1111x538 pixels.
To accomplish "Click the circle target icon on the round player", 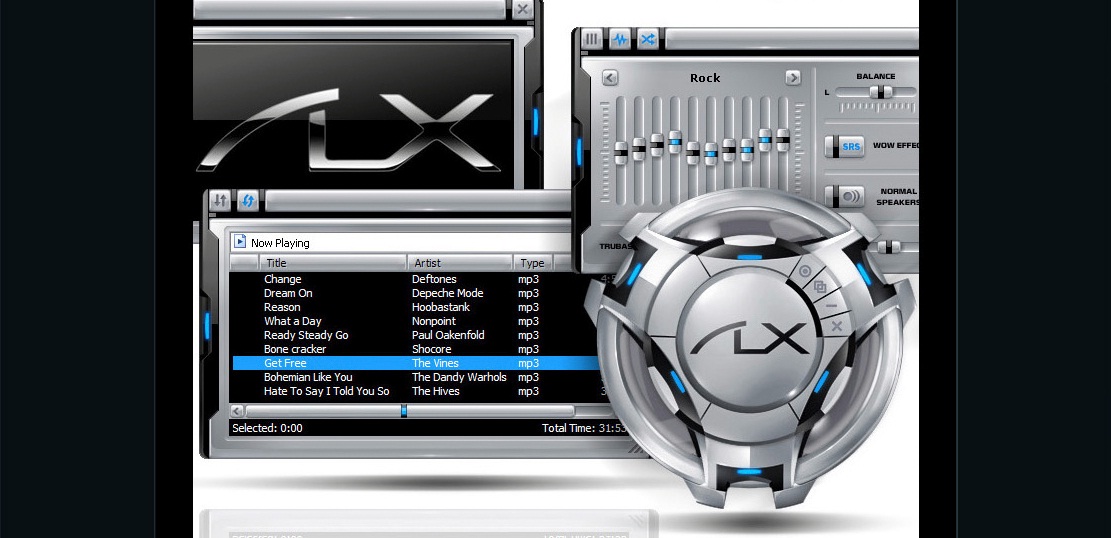I will pyautogui.click(x=804, y=271).
